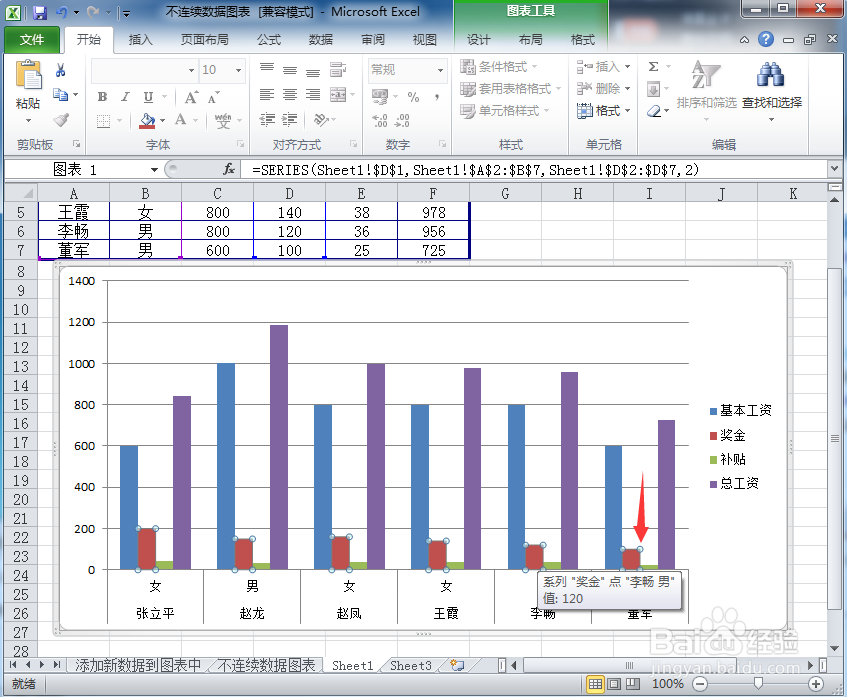Open the paste options dropdown arrow
This screenshot has height=697, width=847.
28,120
